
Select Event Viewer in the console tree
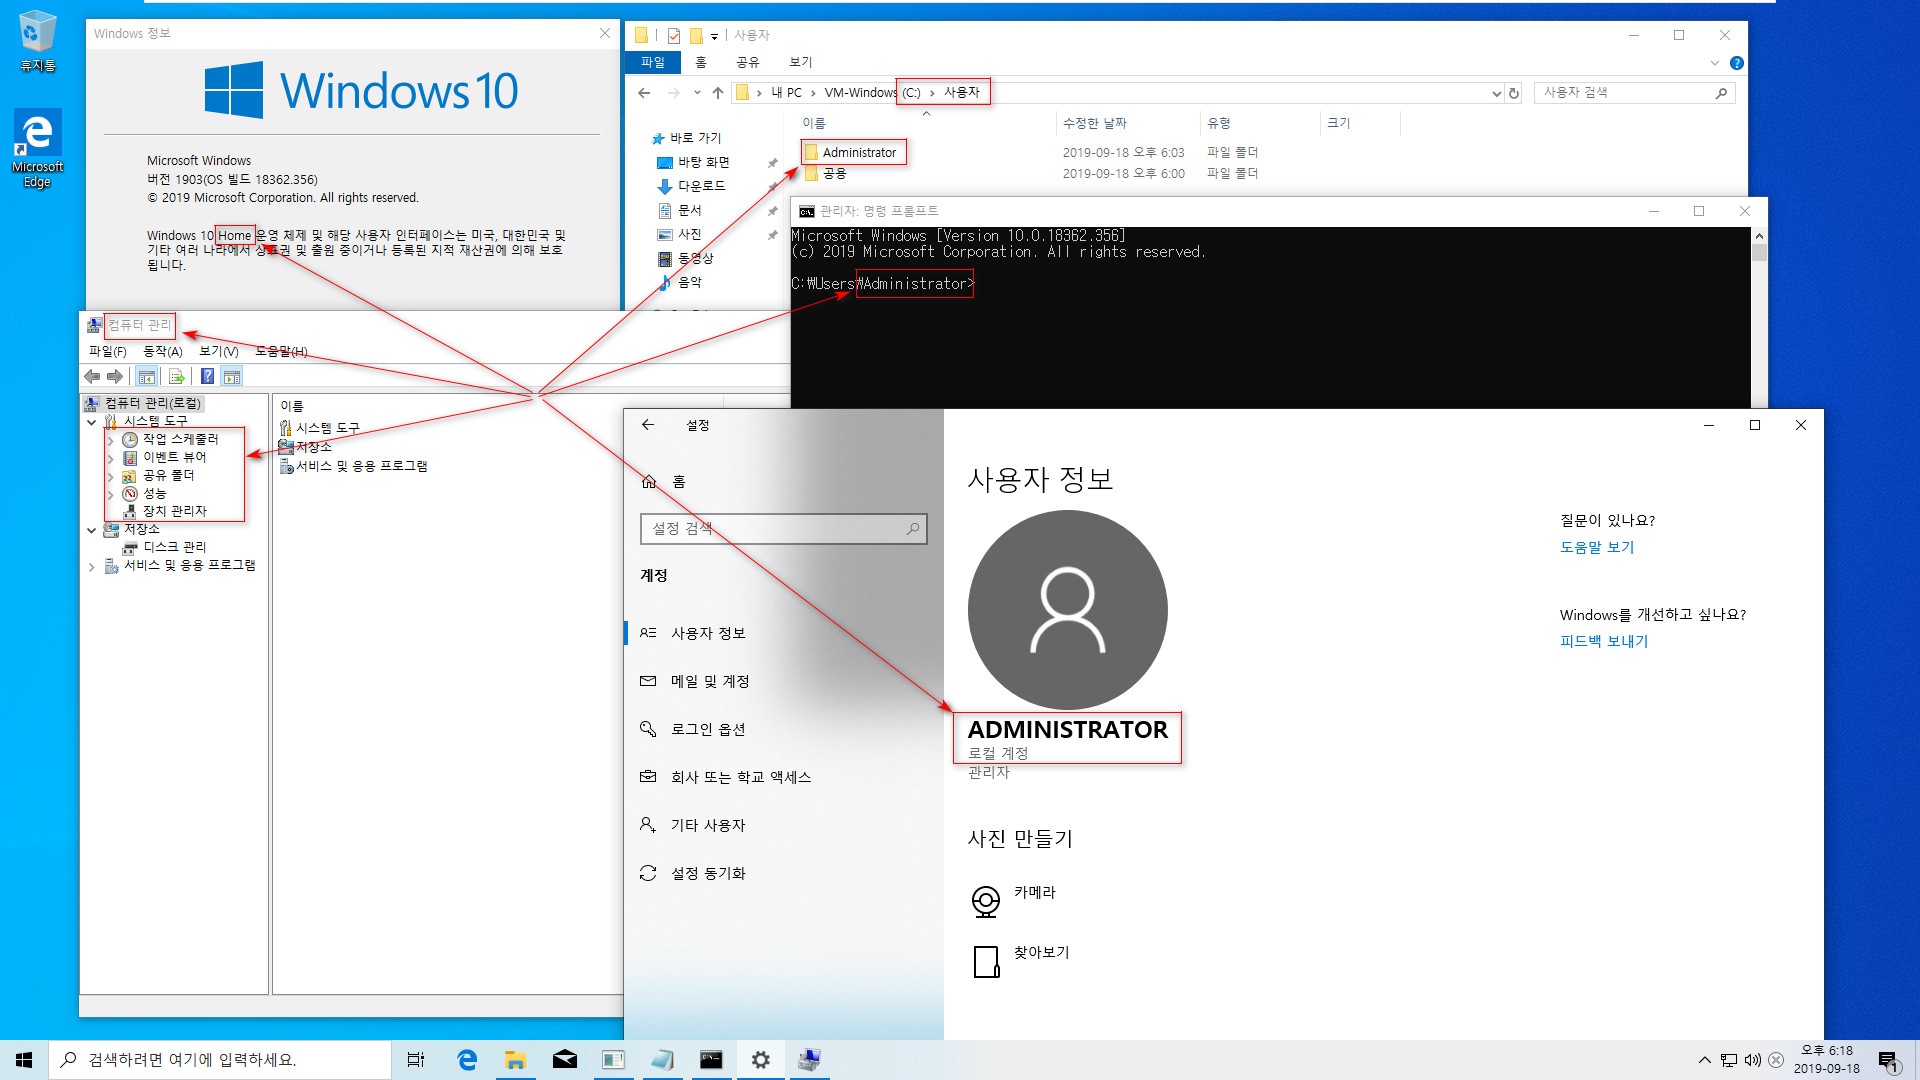(x=174, y=457)
